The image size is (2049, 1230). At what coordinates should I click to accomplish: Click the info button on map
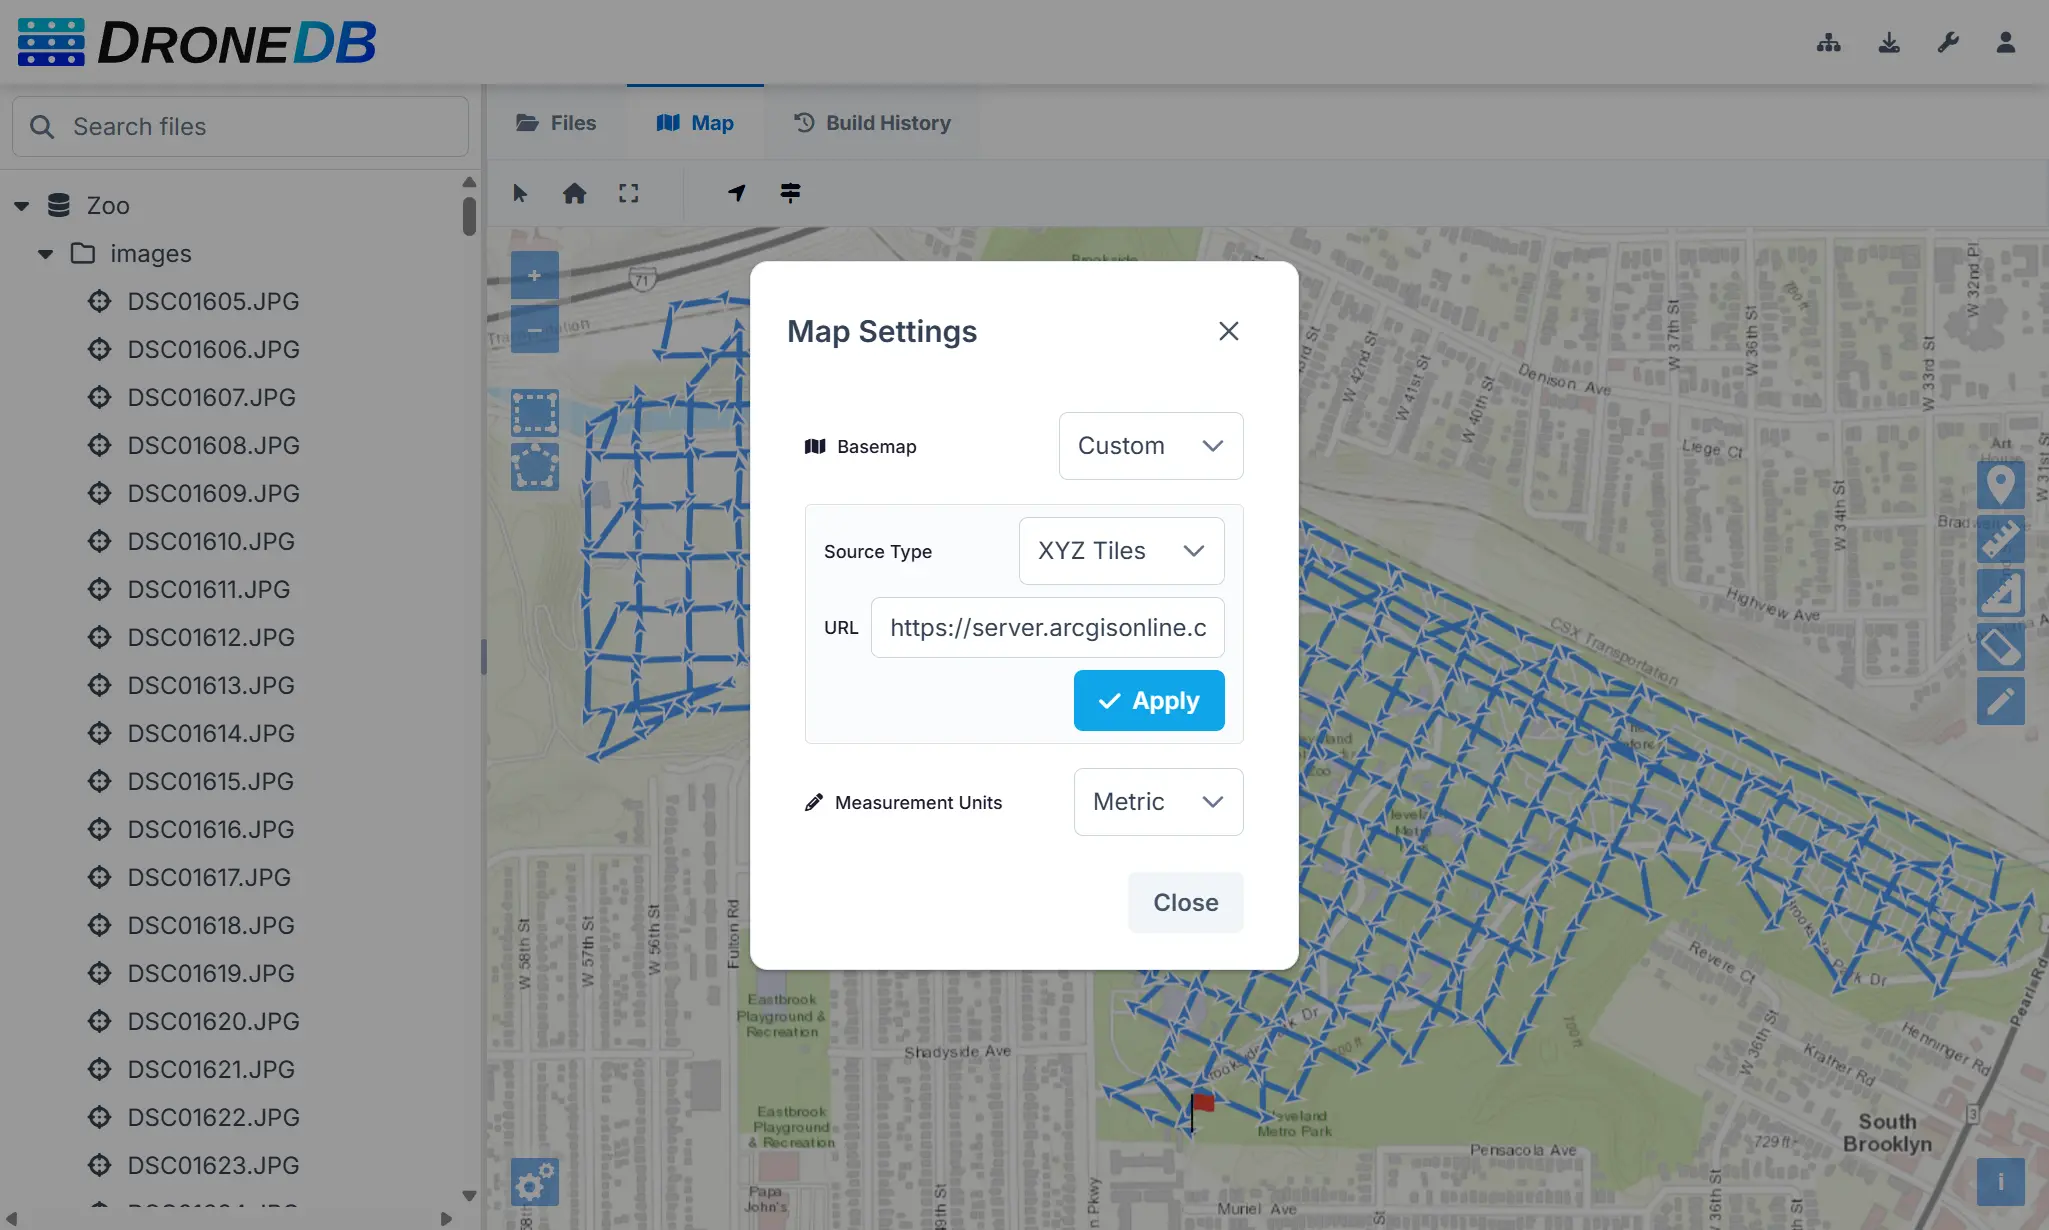[2000, 1182]
